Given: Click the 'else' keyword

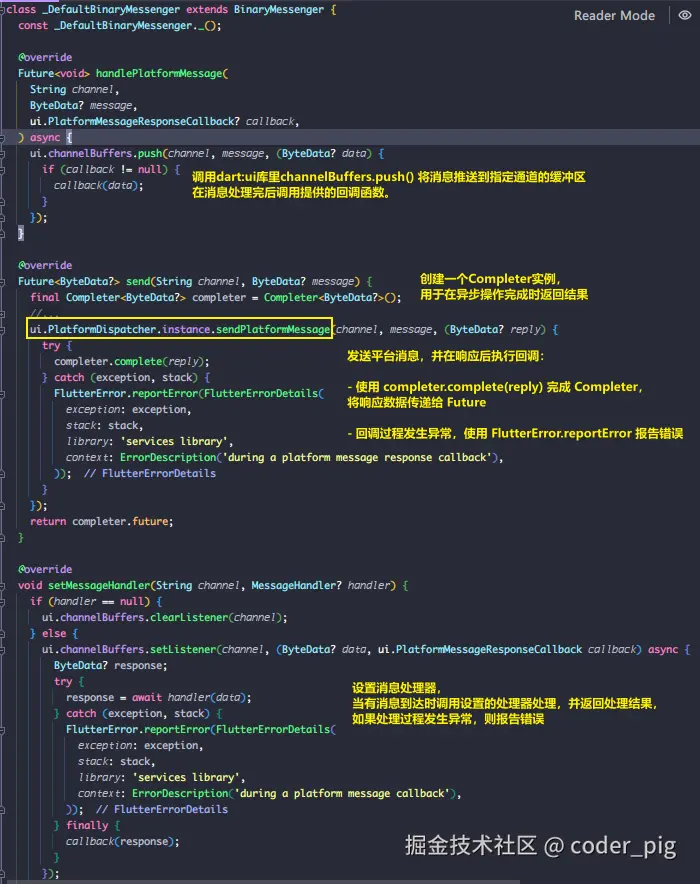Looking at the screenshot, I should coord(54,634).
